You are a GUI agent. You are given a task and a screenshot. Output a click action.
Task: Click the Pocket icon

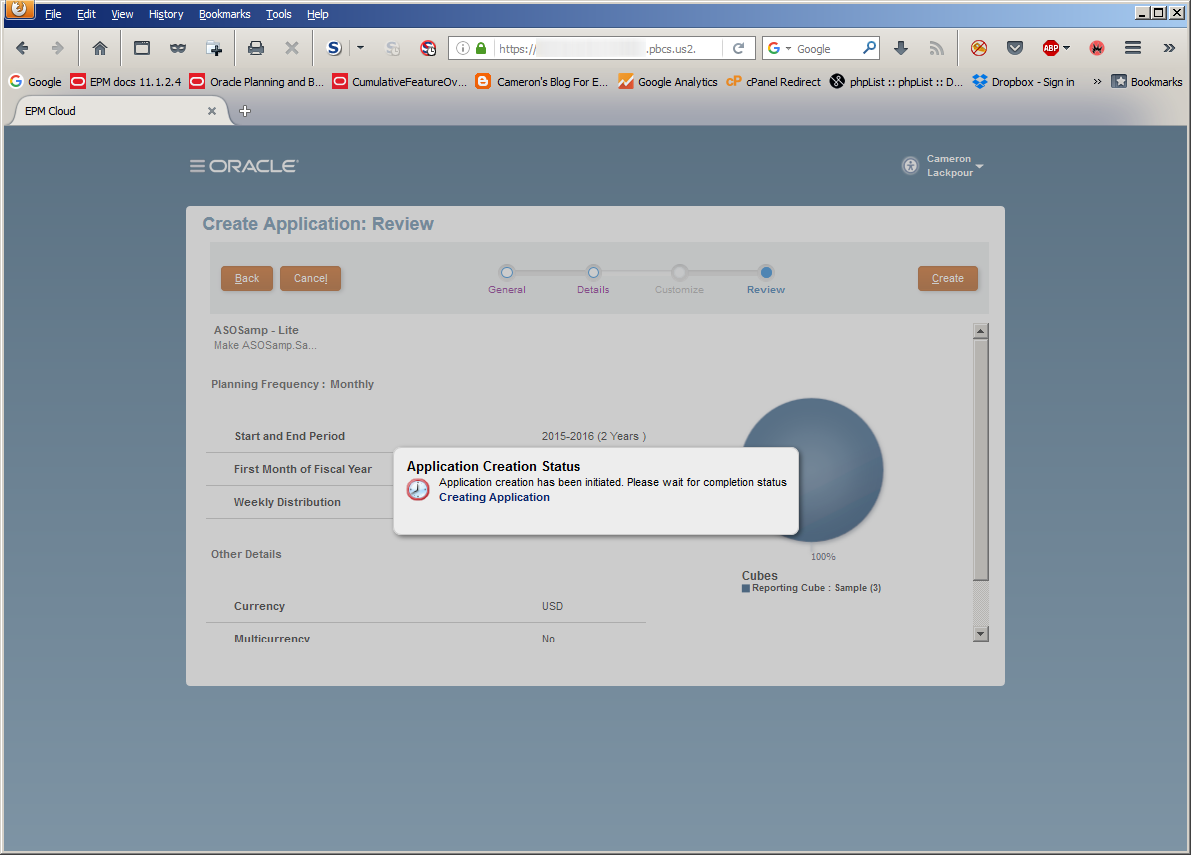1015,48
